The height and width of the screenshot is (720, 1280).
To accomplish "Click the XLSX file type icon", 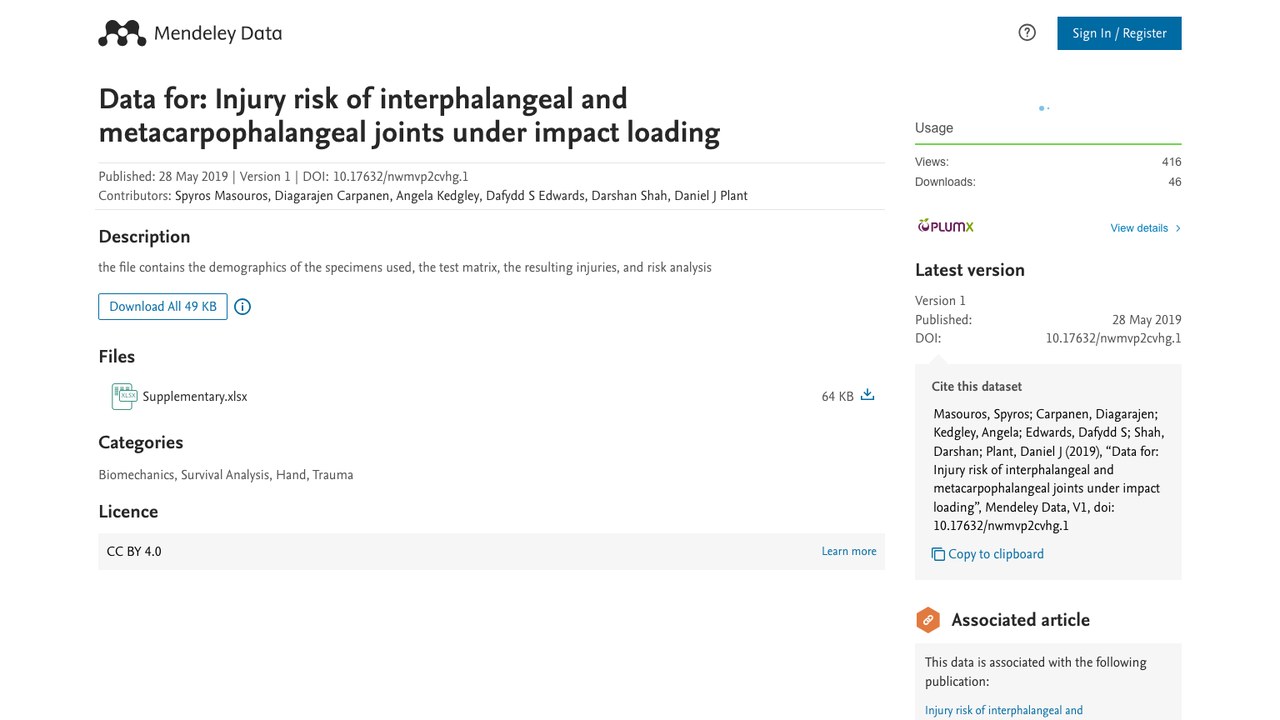I will (x=124, y=397).
